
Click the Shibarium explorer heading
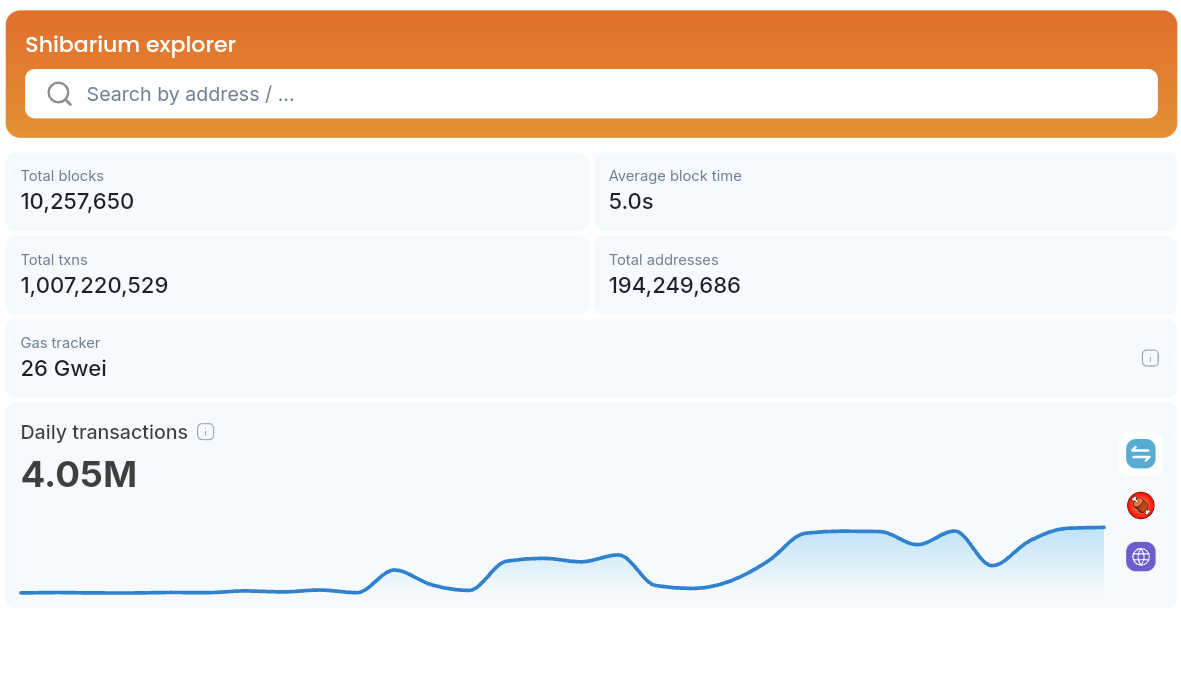point(130,44)
